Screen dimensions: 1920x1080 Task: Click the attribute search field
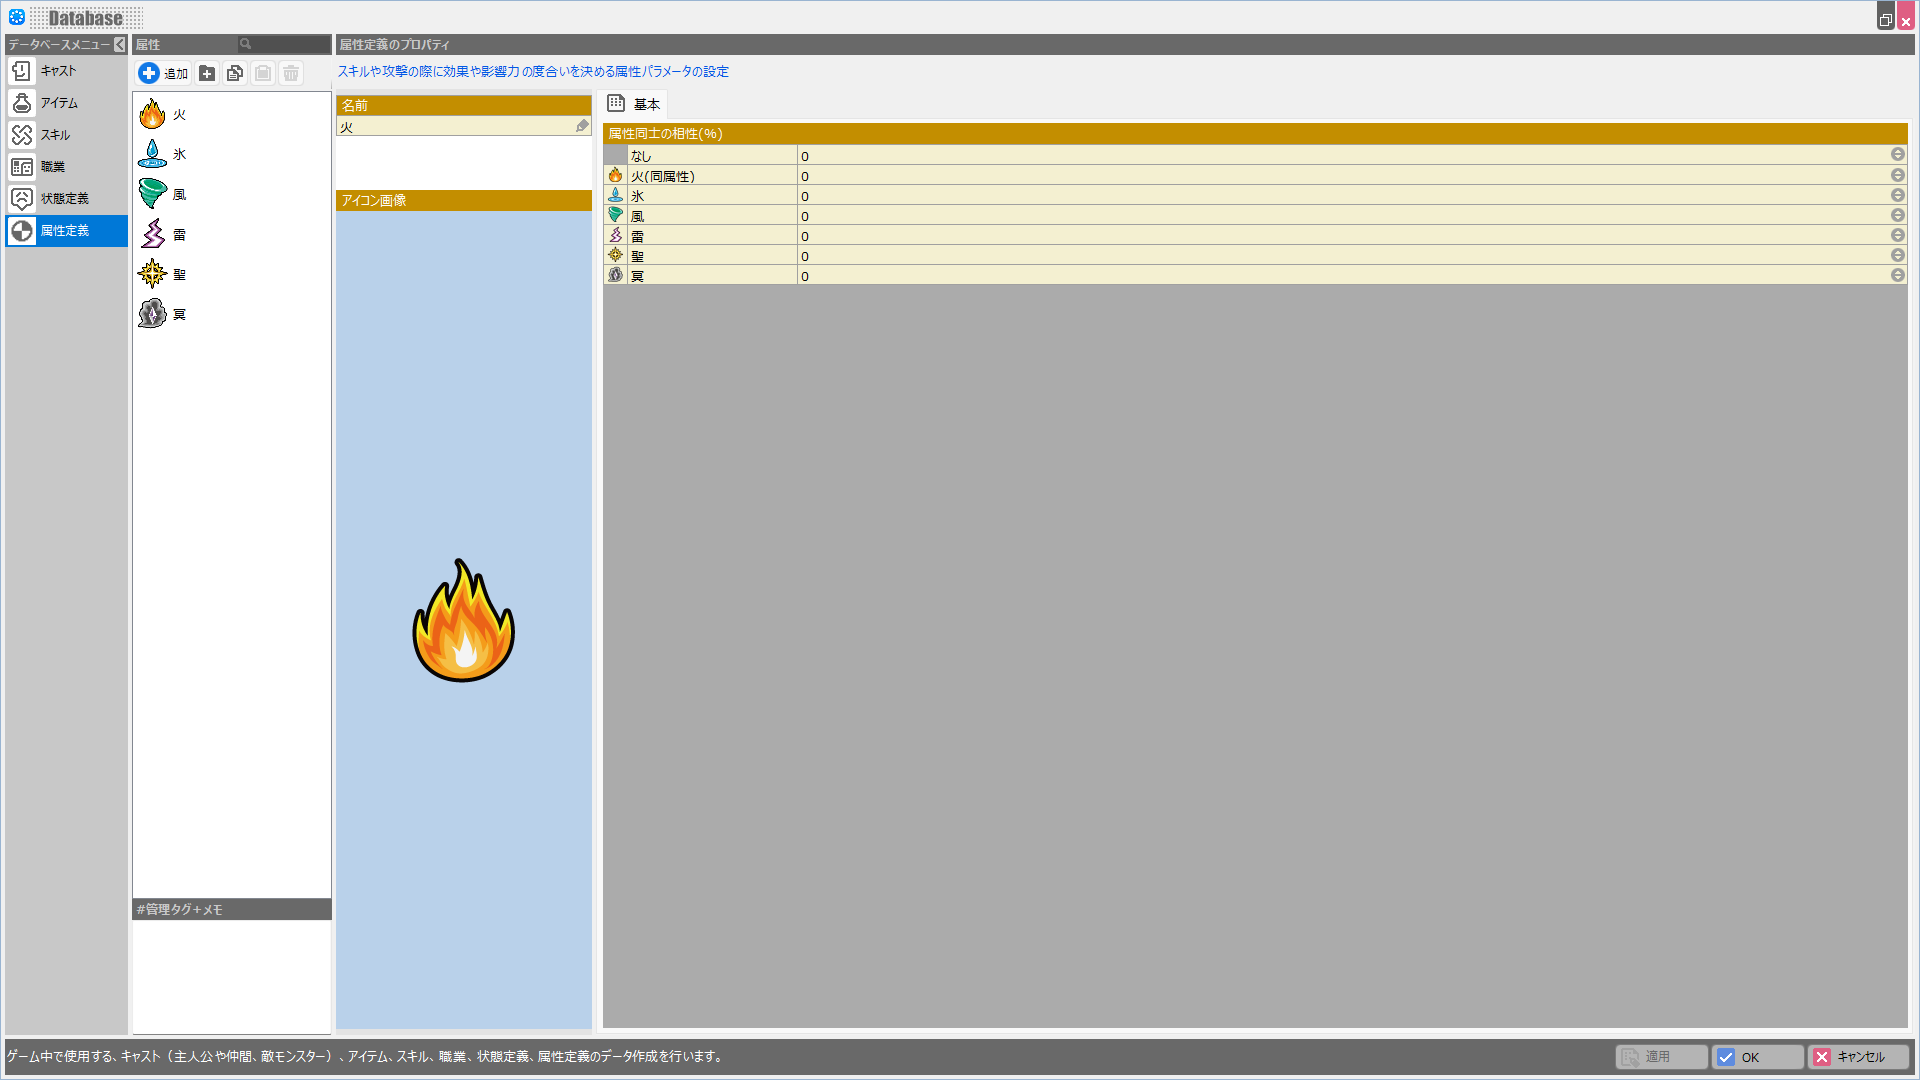pyautogui.click(x=288, y=44)
